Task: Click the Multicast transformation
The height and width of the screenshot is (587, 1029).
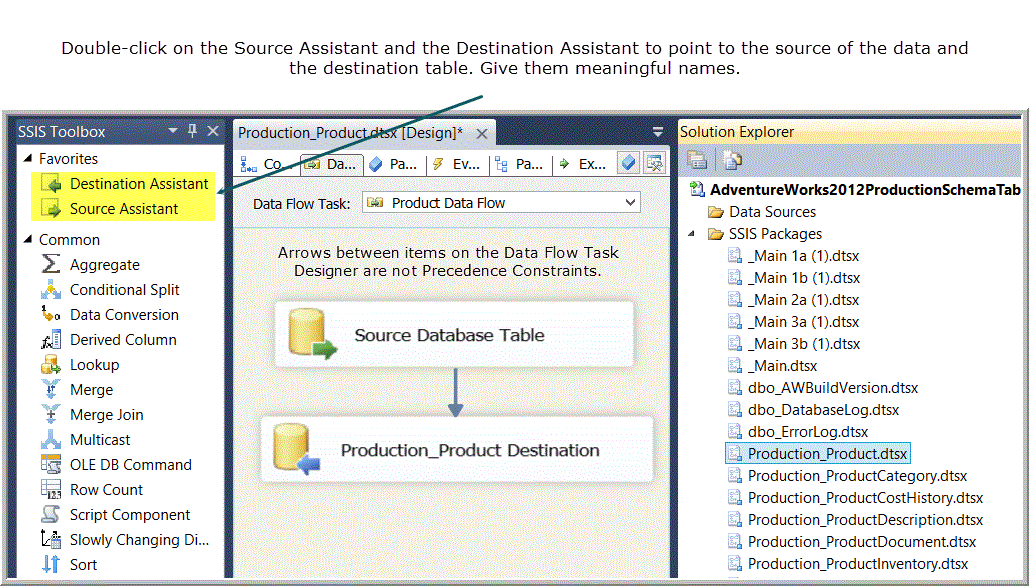Action: pyautogui.click(x=100, y=440)
